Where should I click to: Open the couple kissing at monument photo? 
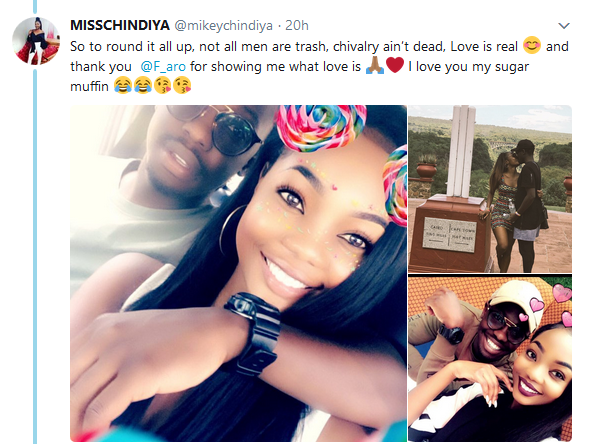click(x=490, y=189)
